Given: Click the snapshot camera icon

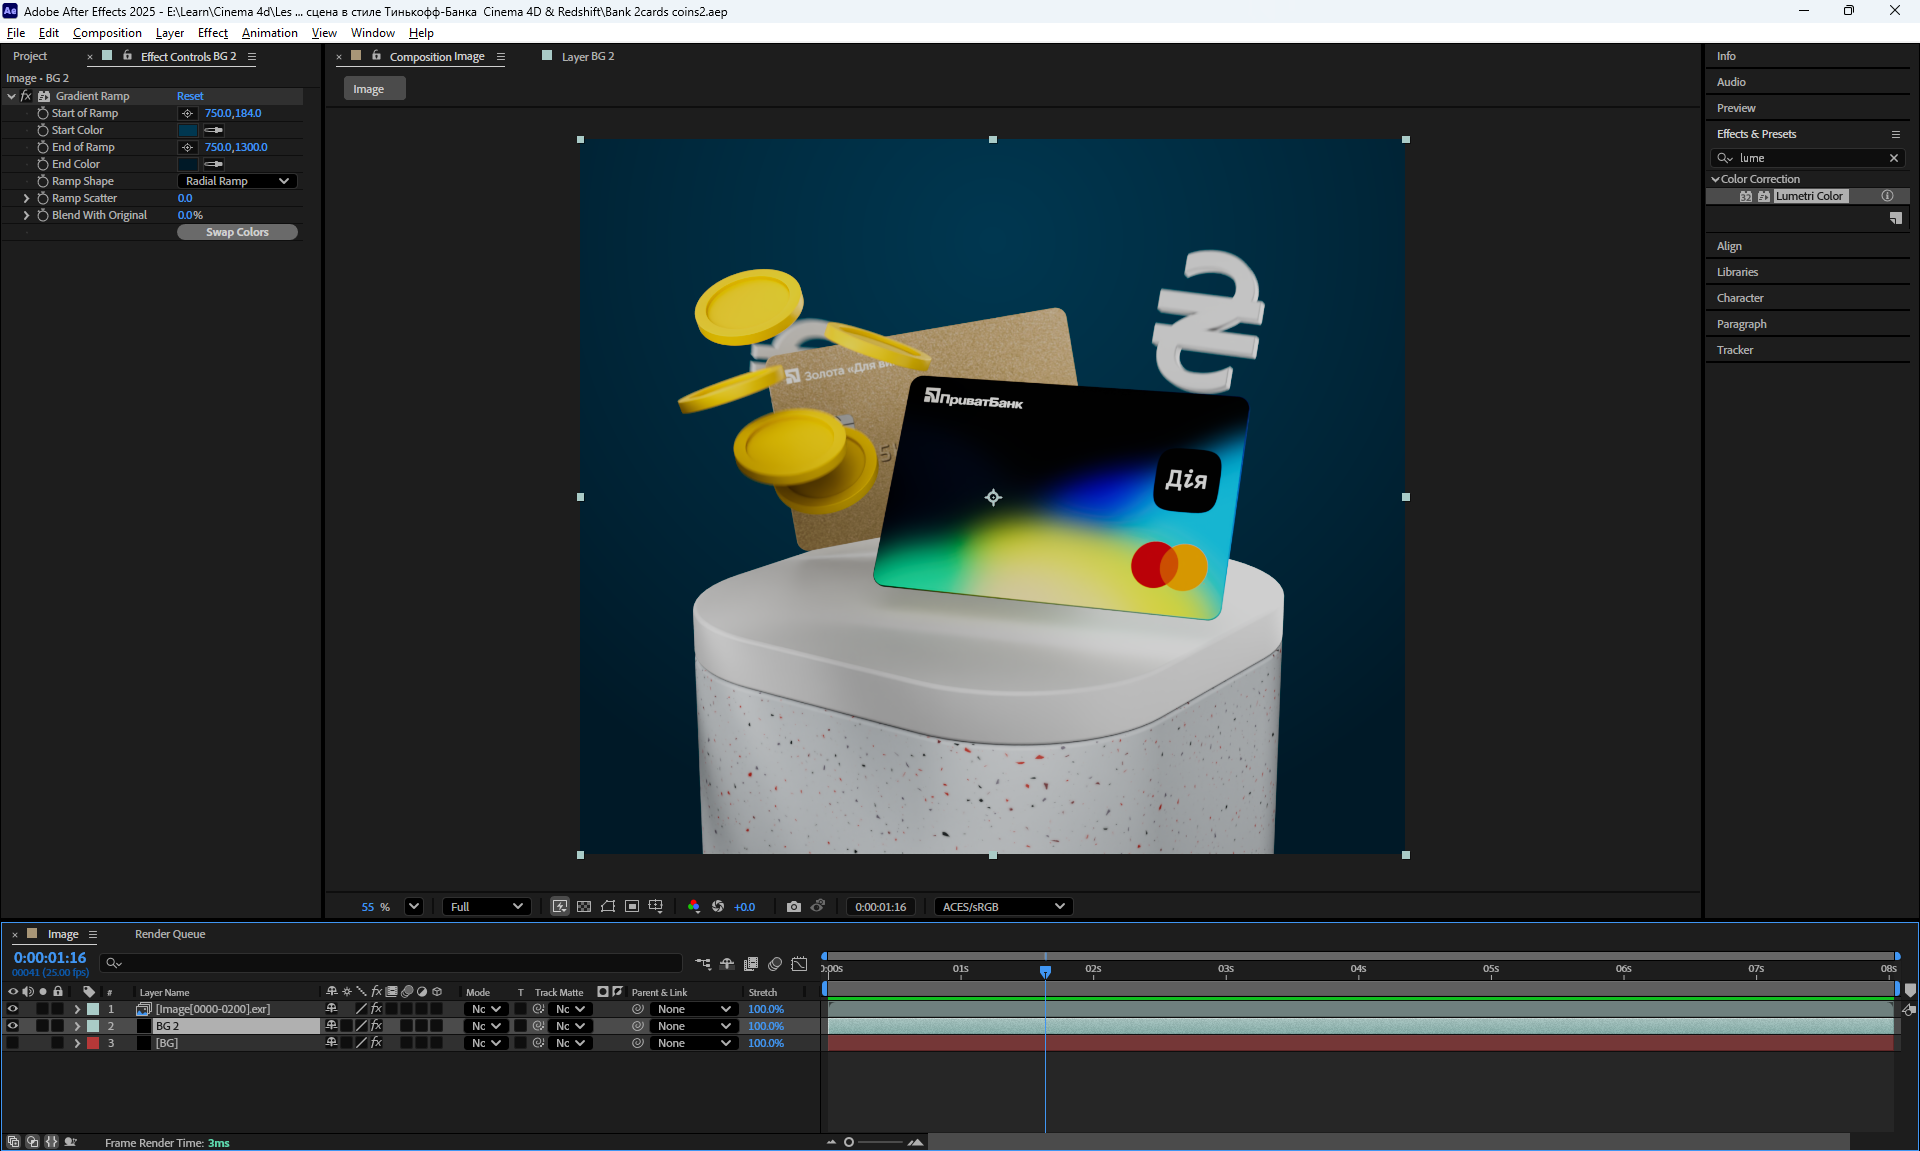Looking at the screenshot, I should (794, 907).
